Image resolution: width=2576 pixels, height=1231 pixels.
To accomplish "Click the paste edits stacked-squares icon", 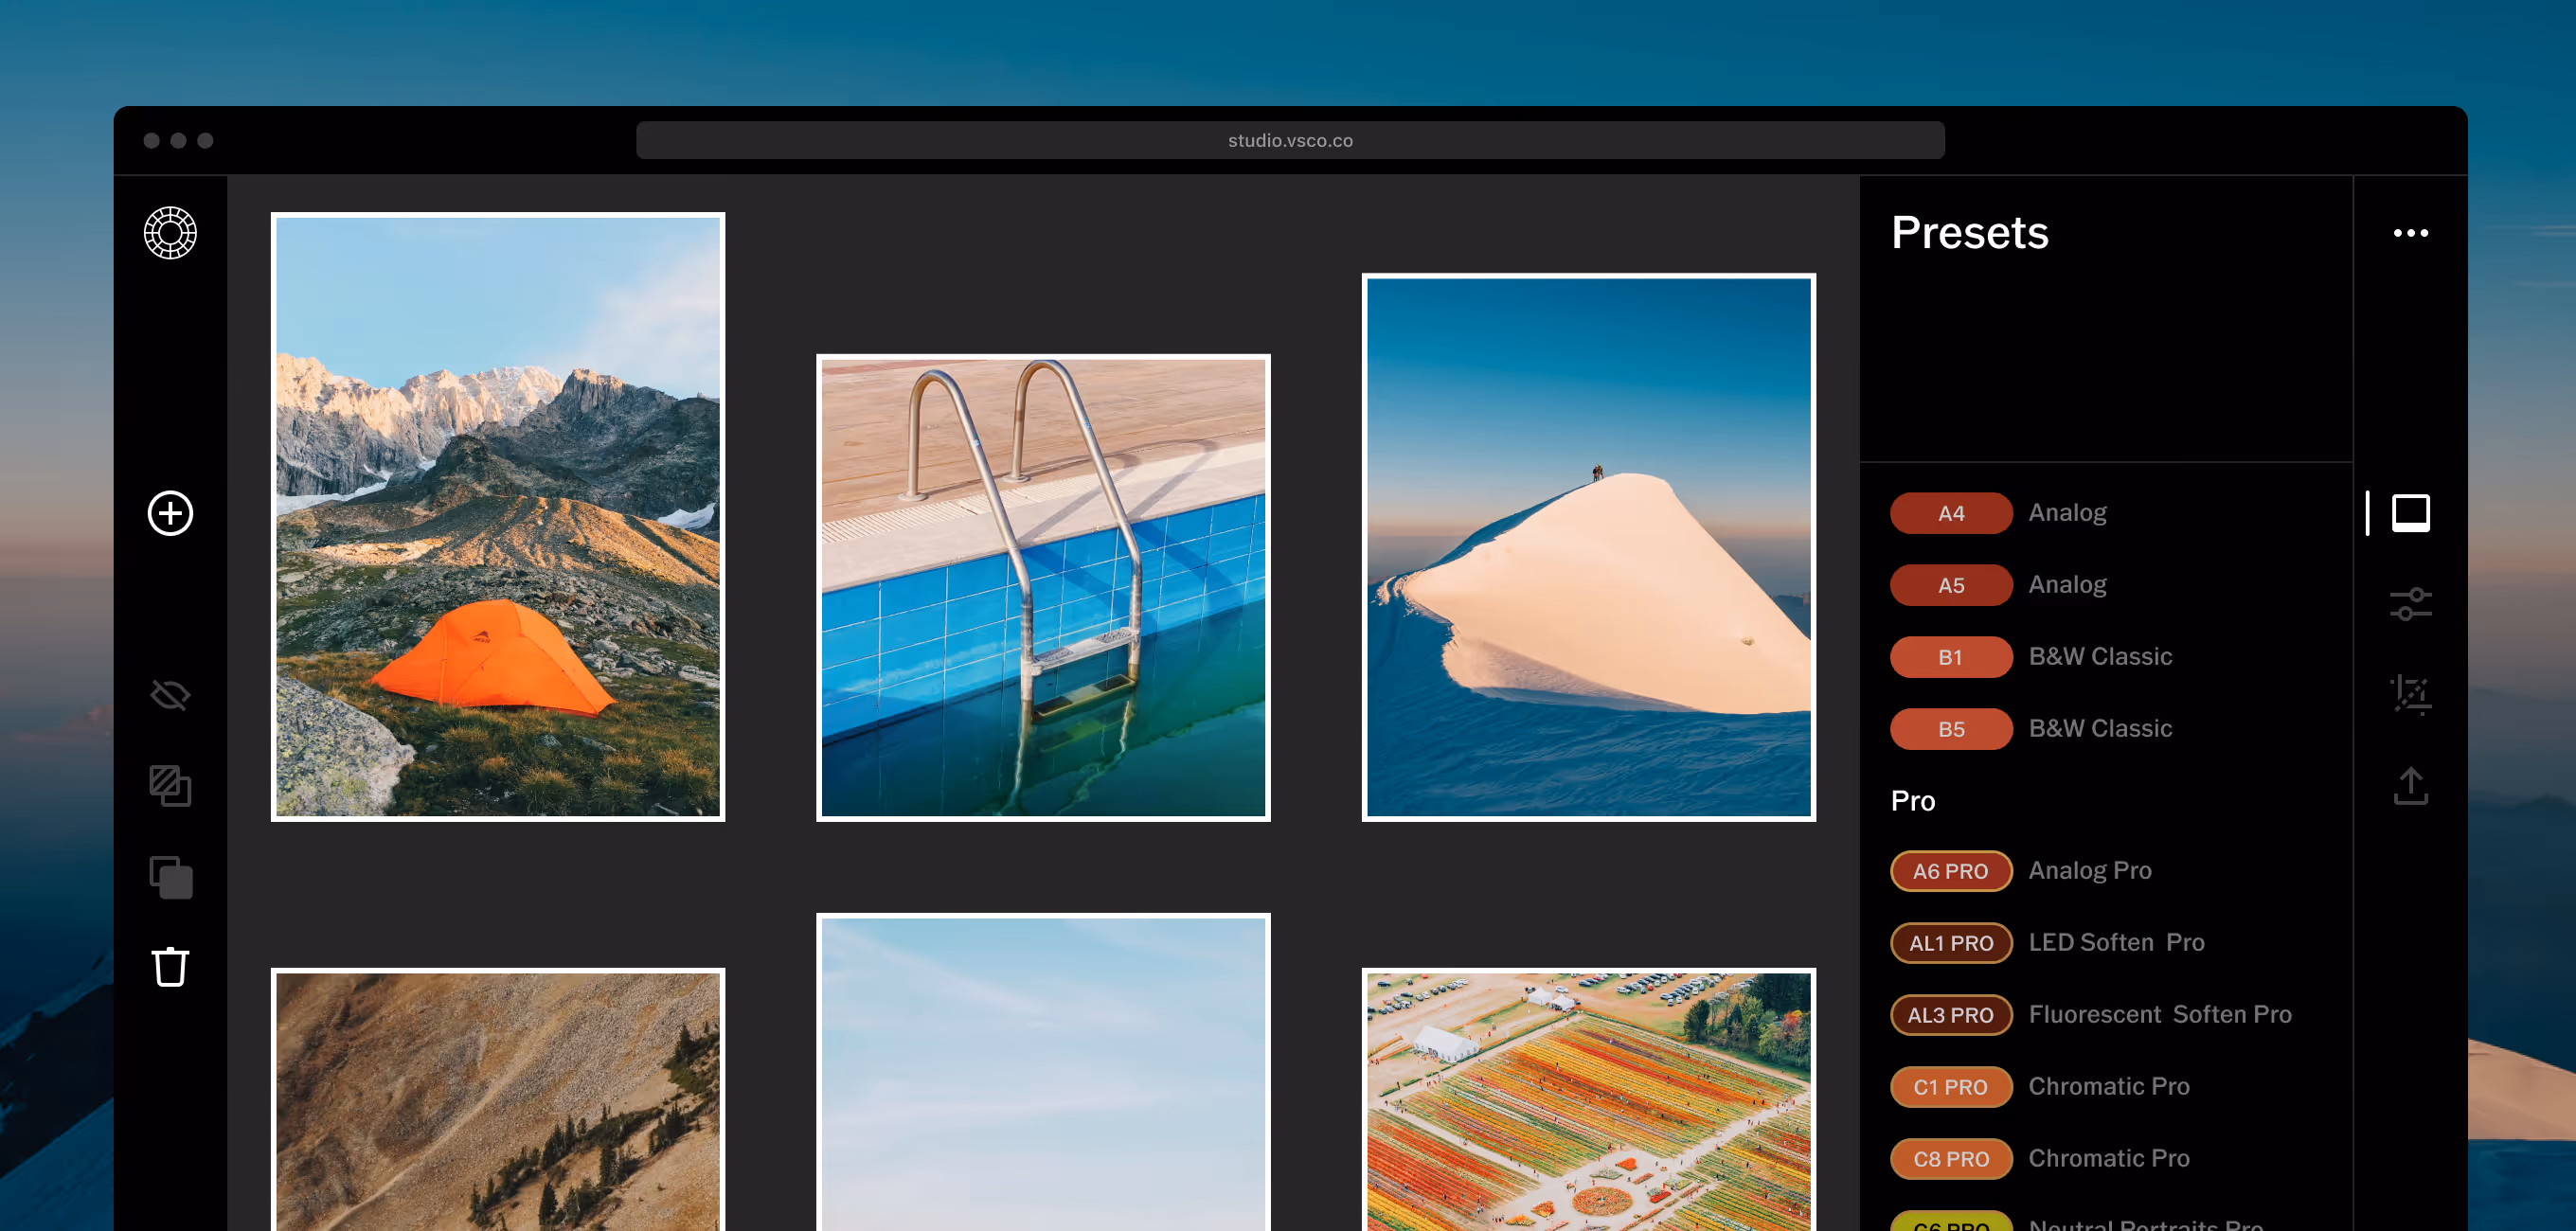I will point(170,877).
